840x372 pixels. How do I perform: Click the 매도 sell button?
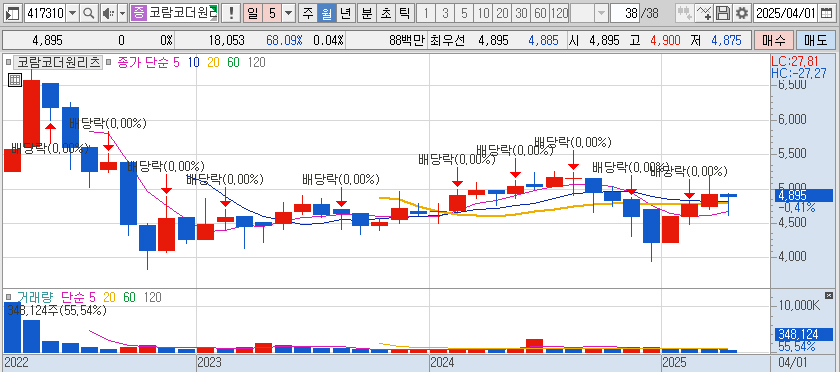815,40
